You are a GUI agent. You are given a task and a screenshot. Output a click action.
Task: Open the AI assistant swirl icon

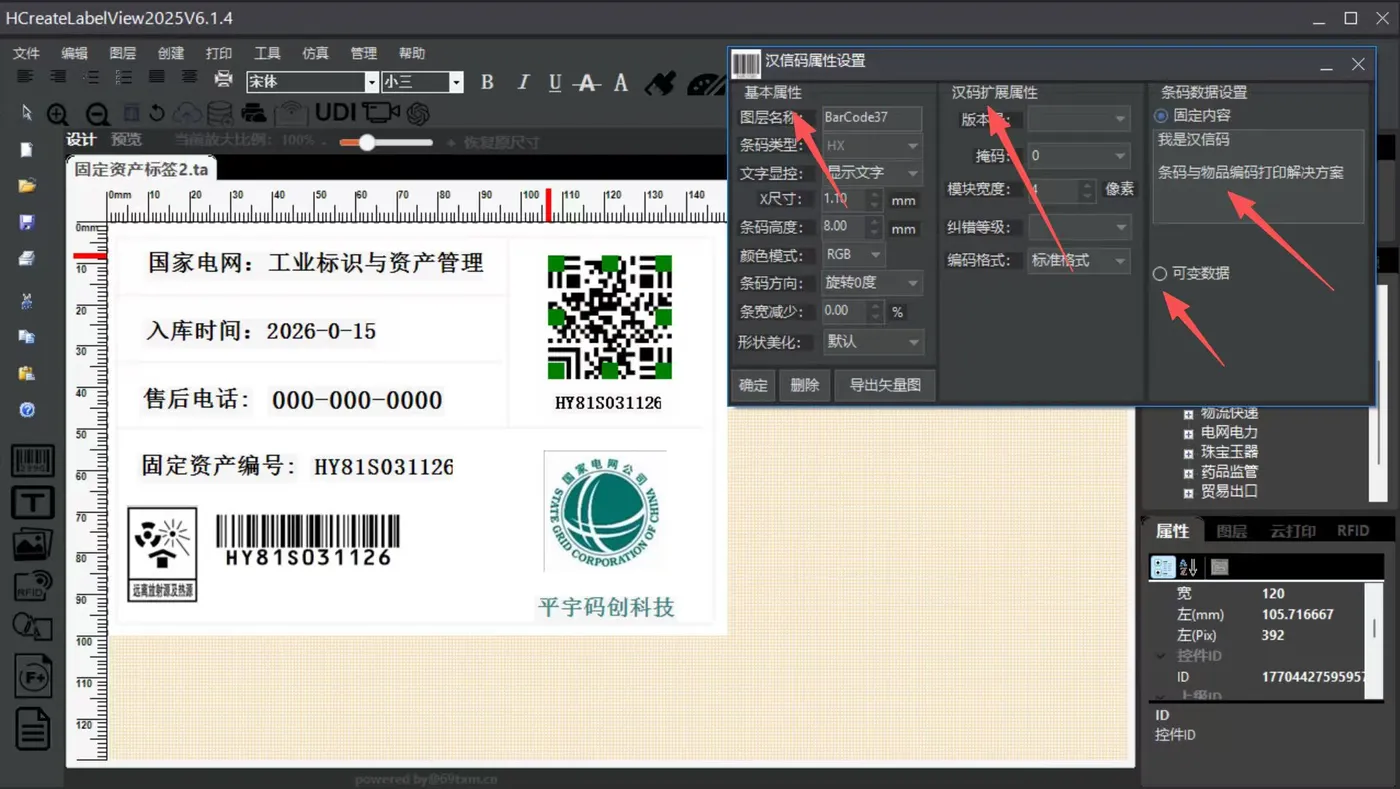pyautogui.click(x=418, y=113)
